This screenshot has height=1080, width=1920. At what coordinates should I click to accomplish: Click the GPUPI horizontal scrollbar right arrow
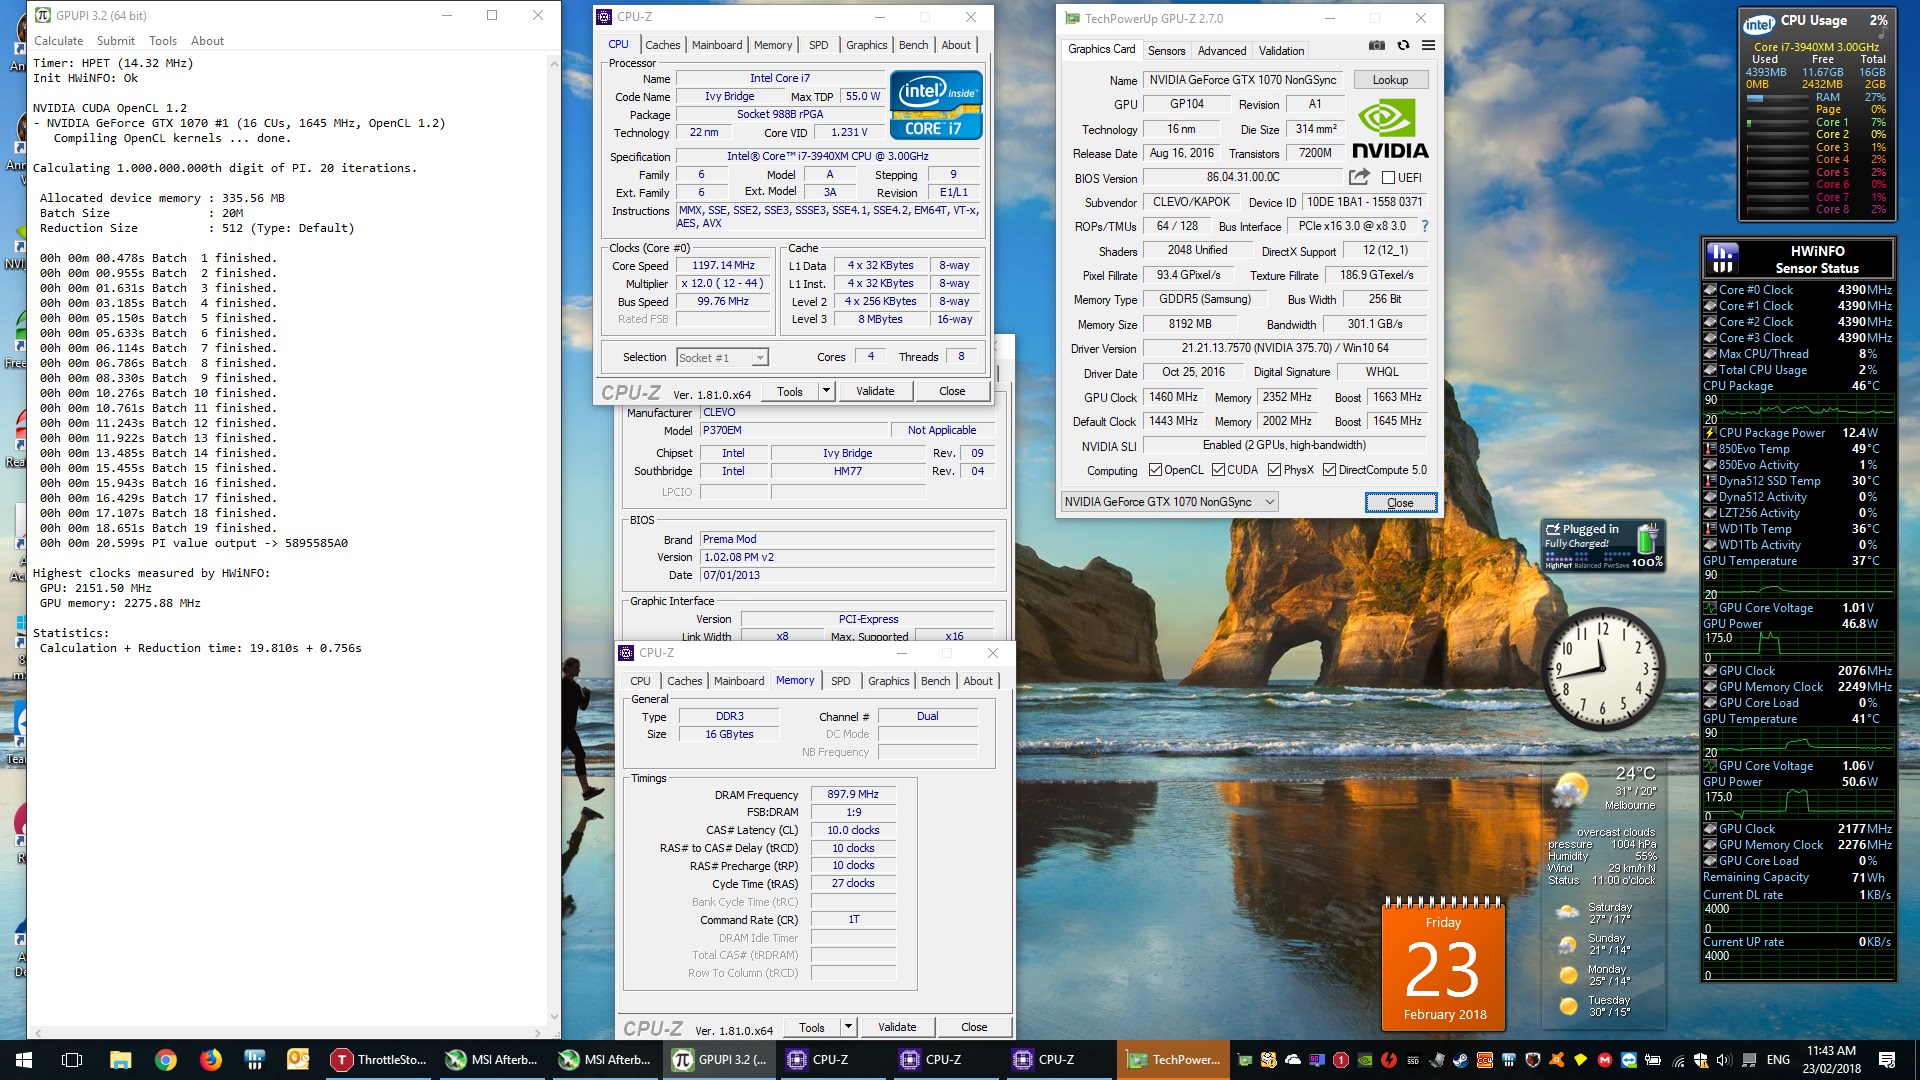click(x=538, y=1032)
